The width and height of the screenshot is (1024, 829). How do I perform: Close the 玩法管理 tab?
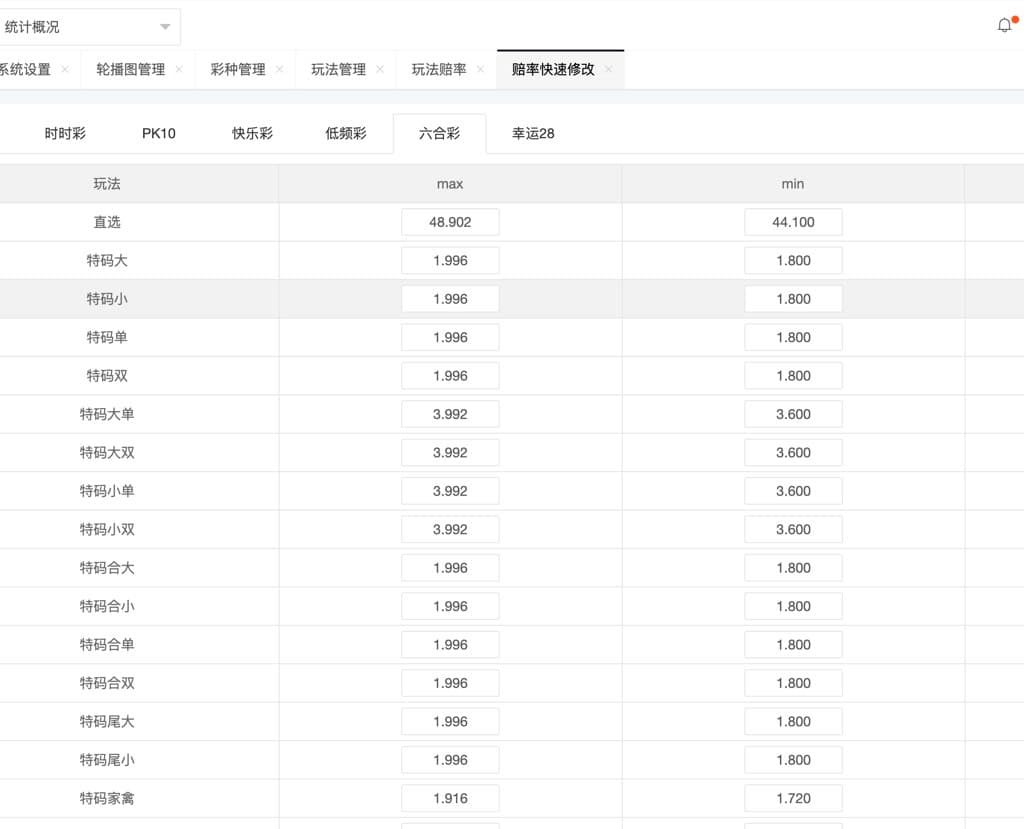coord(380,70)
